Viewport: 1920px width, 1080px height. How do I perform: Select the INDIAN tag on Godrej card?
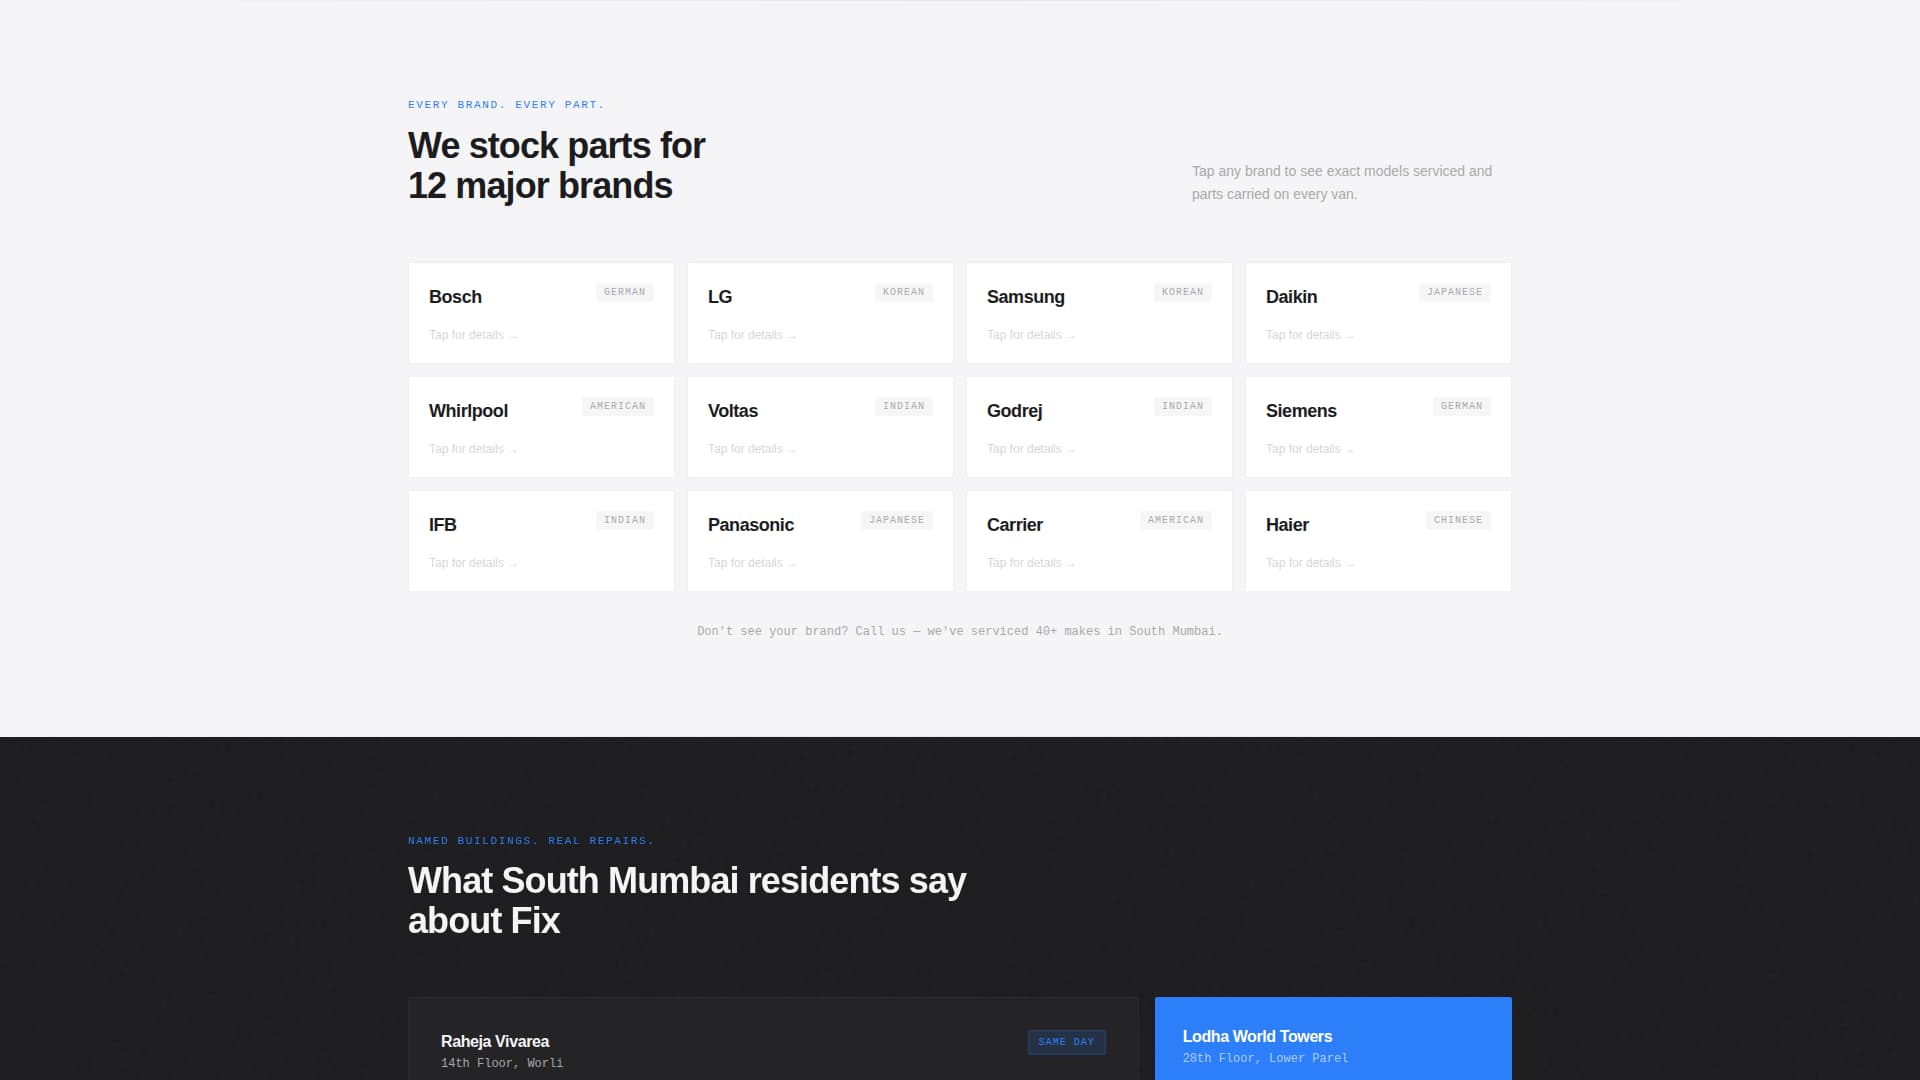click(x=1183, y=406)
